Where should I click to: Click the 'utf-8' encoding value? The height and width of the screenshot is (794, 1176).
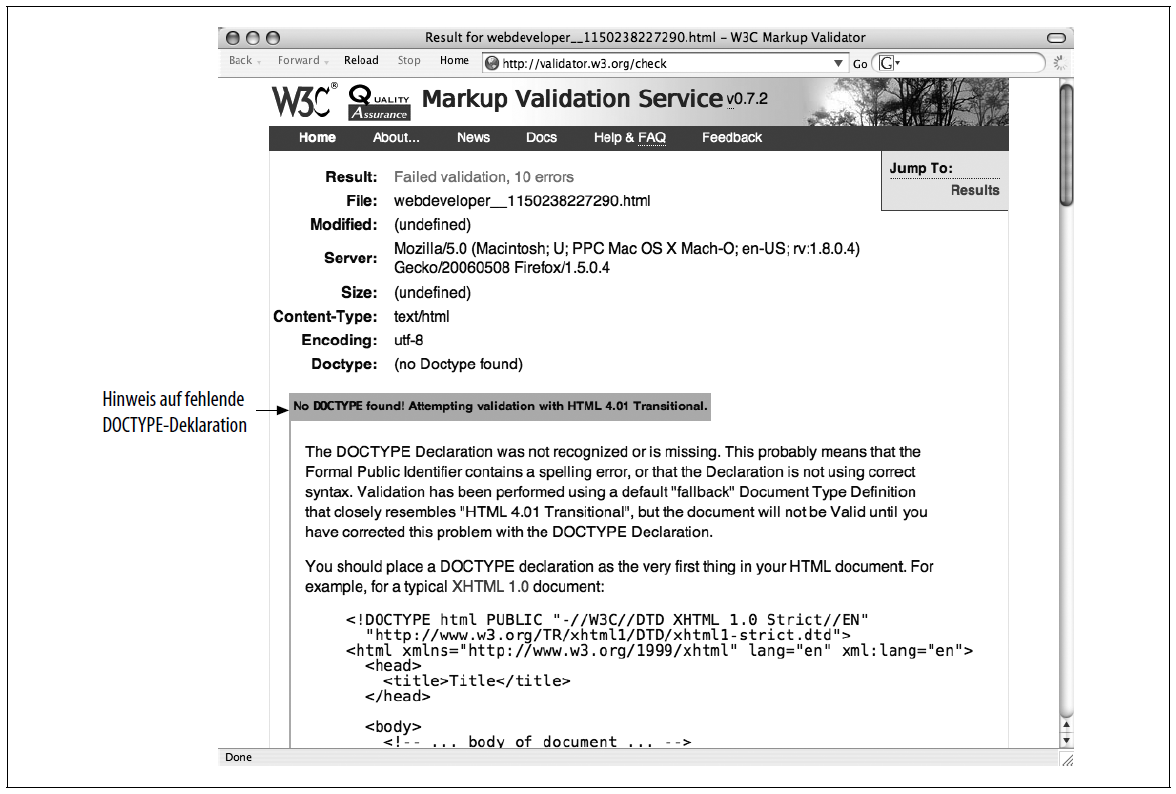[x=409, y=340]
